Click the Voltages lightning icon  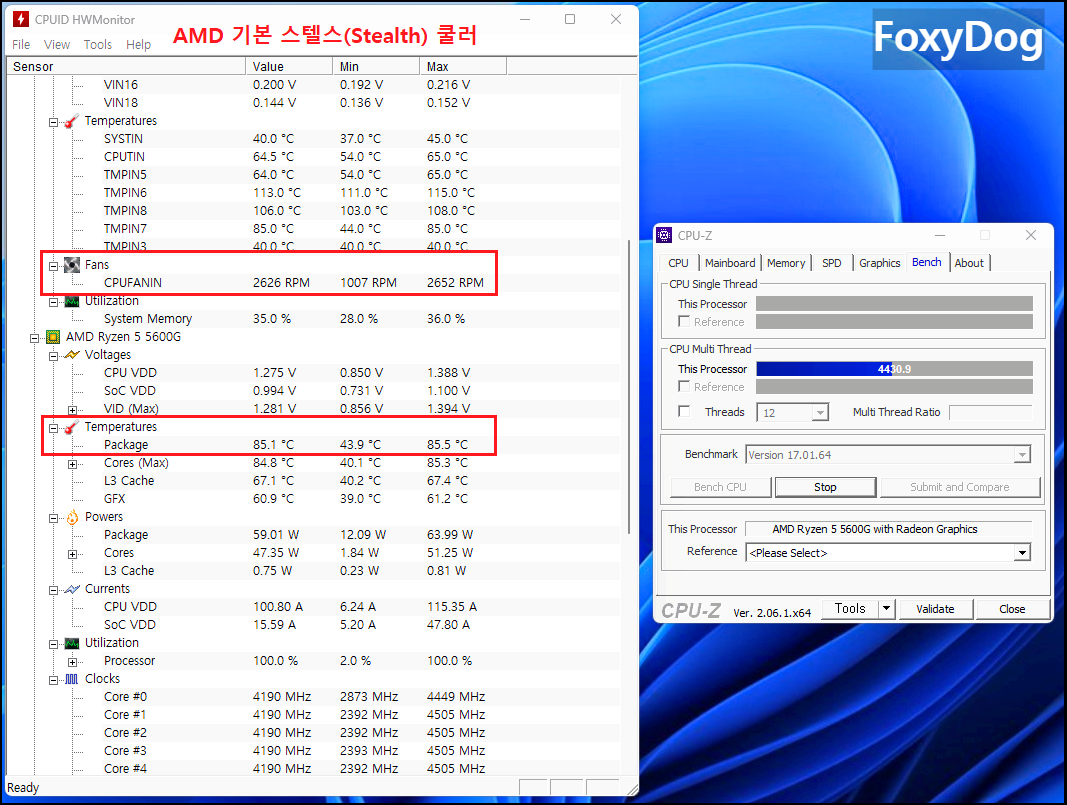point(71,355)
